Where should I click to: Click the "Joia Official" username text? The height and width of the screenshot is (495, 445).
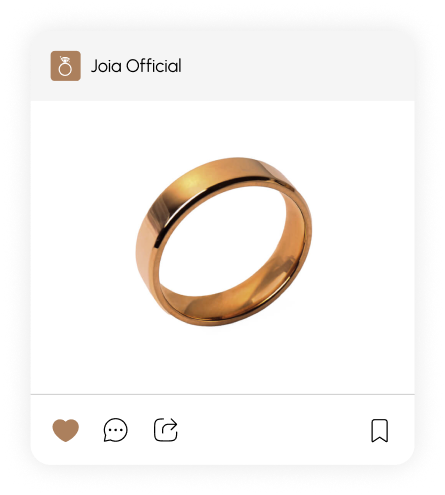[x=136, y=66]
